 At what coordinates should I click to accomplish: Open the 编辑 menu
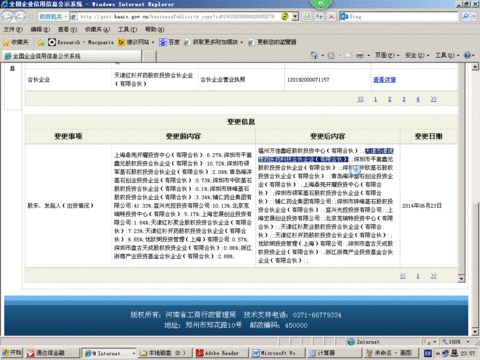click(40, 29)
